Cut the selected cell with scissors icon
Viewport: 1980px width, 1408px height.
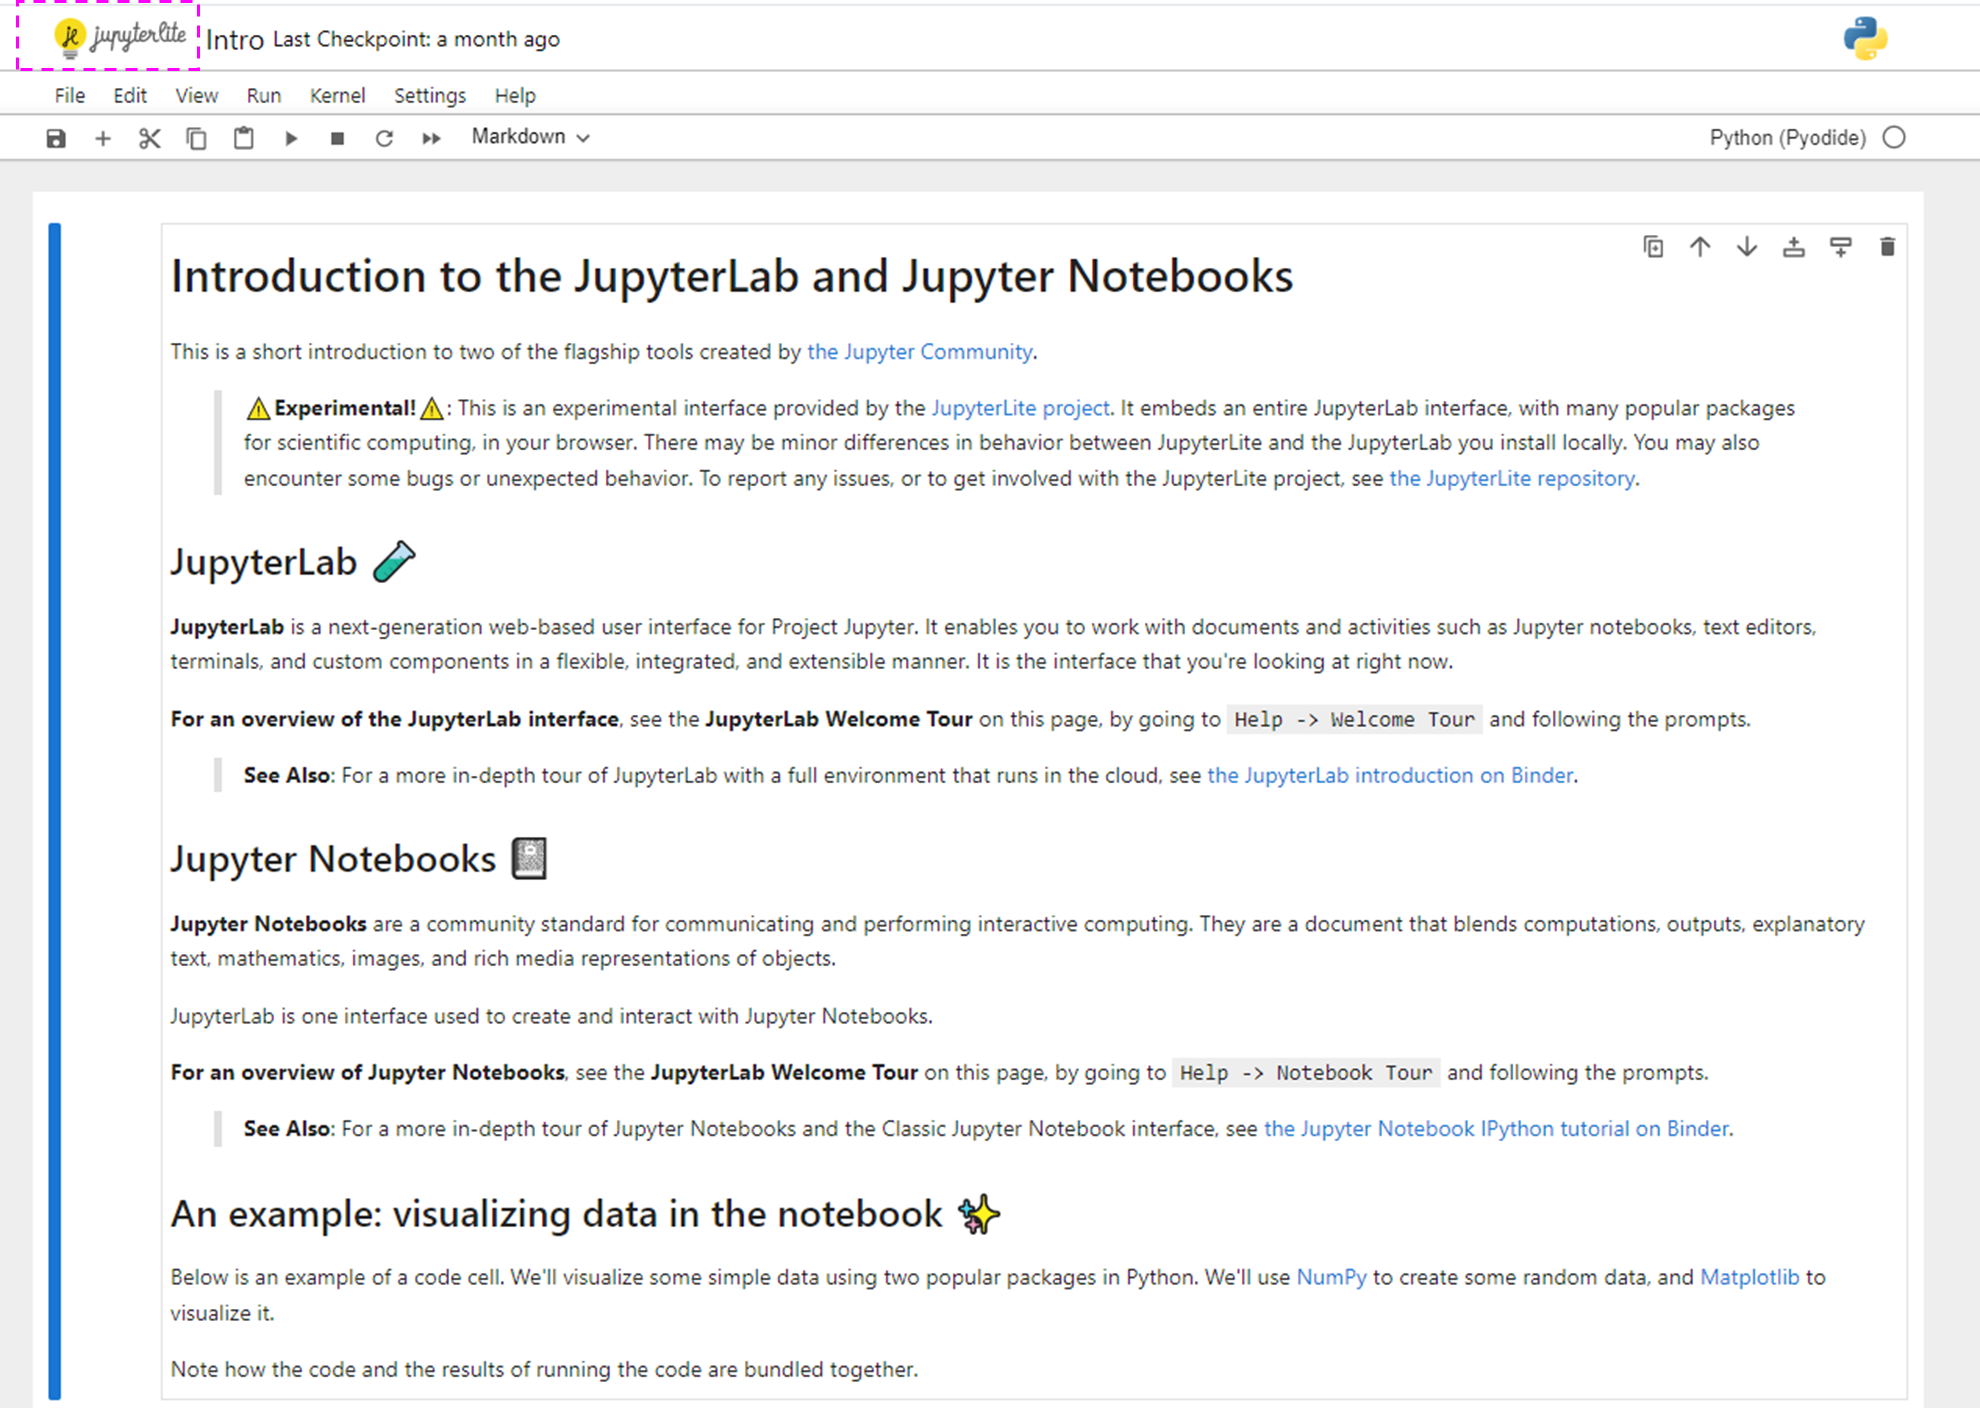click(149, 138)
